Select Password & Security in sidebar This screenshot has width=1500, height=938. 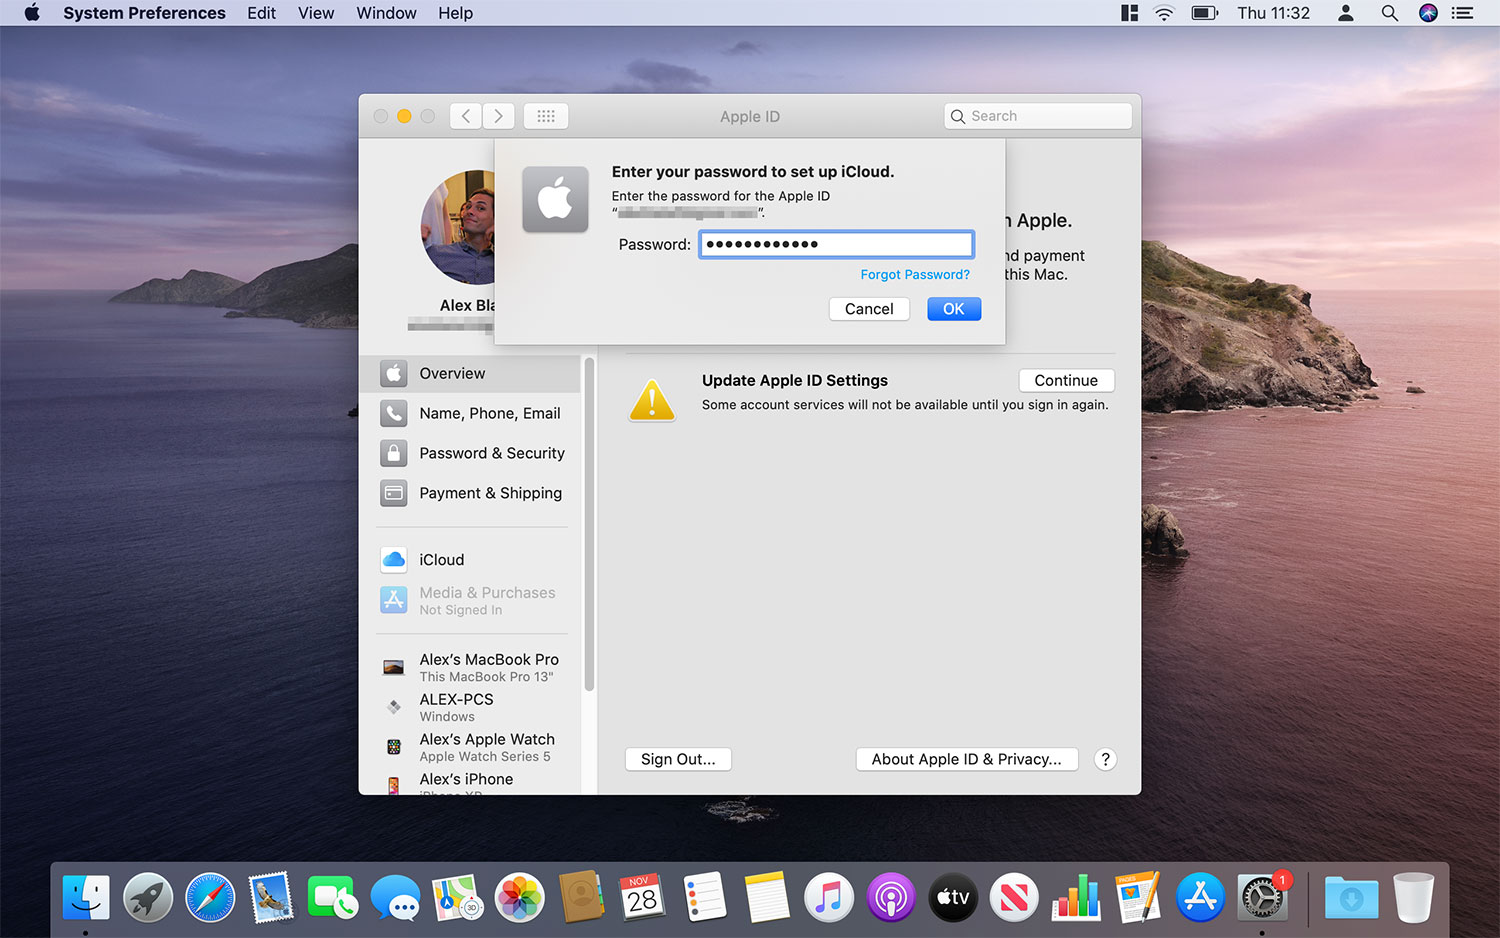pos(470,453)
